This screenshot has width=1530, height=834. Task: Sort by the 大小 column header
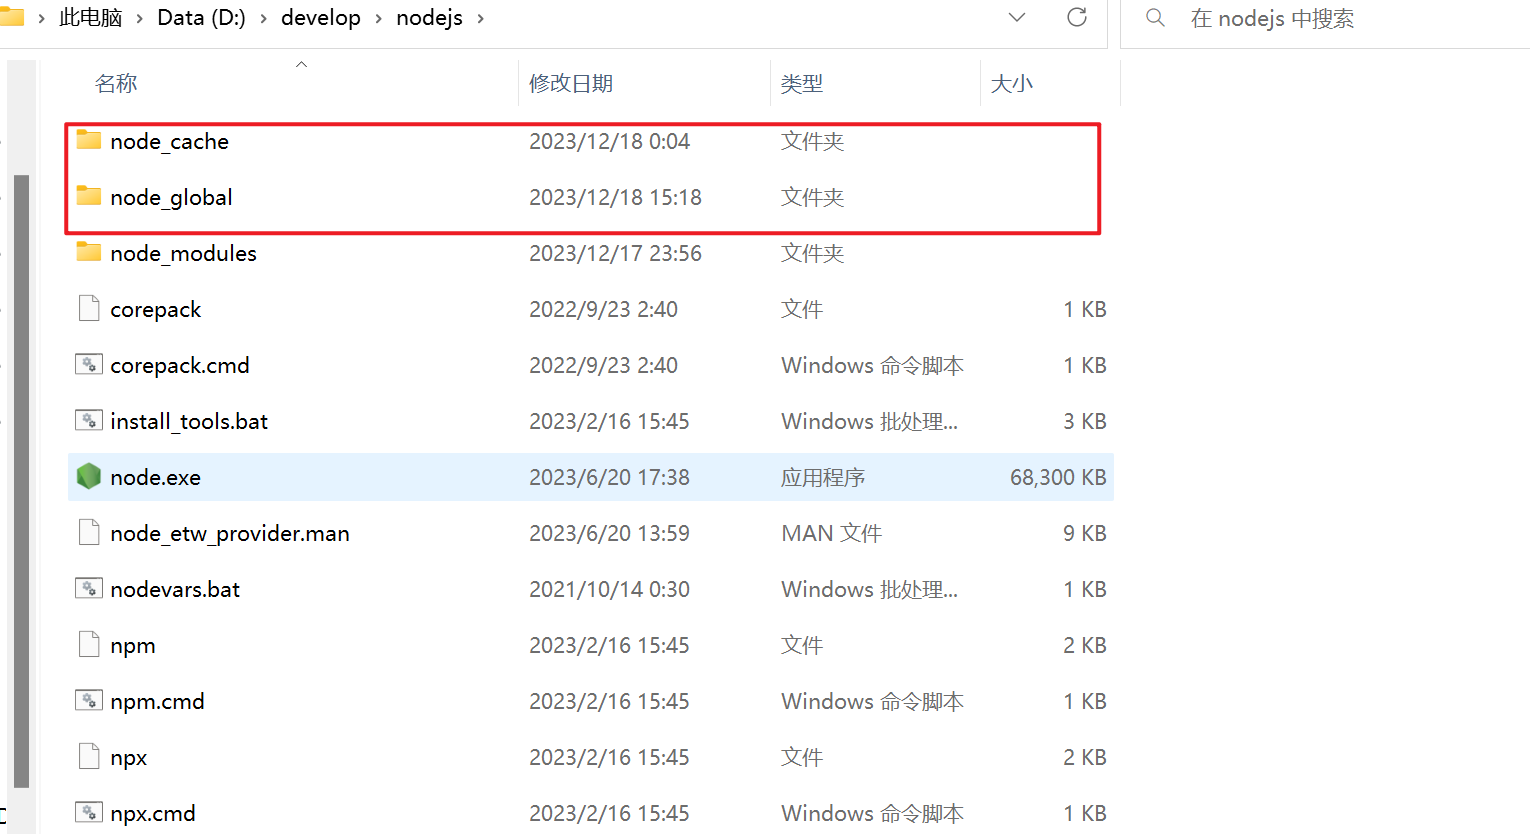(x=1012, y=83)
